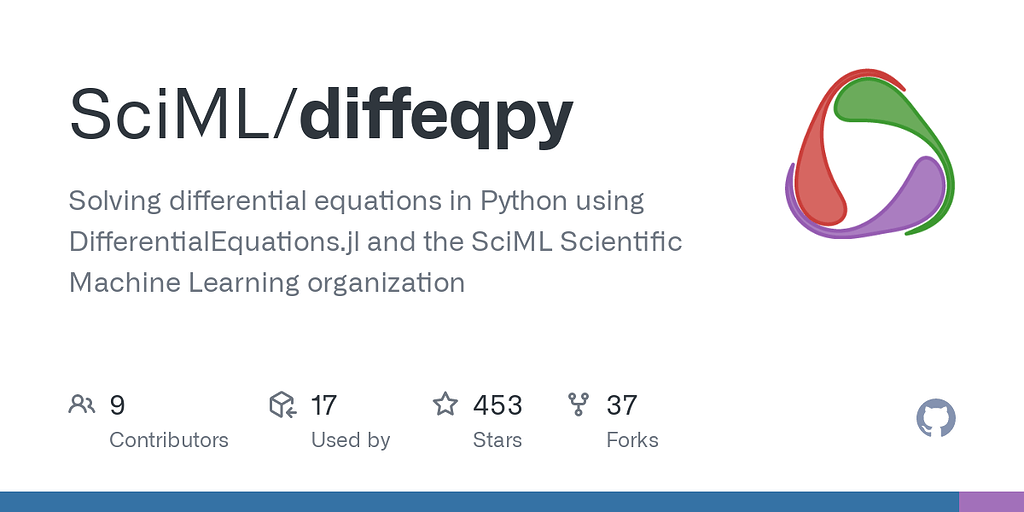Click the Used by label

pyautogui.click(x=350, y=440)
